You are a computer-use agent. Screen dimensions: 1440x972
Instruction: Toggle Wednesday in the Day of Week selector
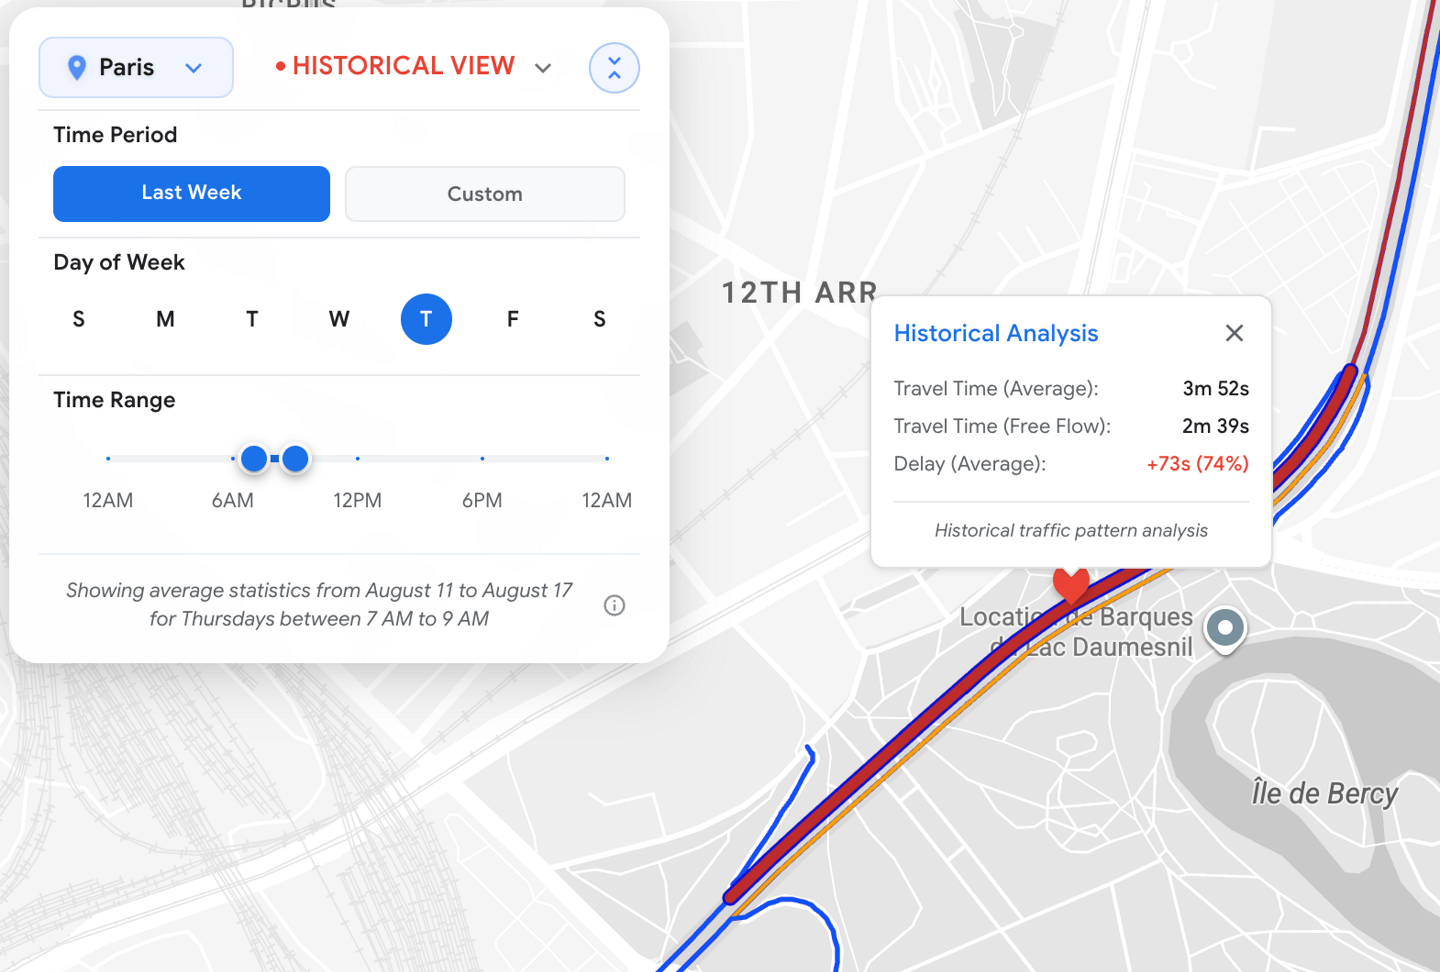339,319
